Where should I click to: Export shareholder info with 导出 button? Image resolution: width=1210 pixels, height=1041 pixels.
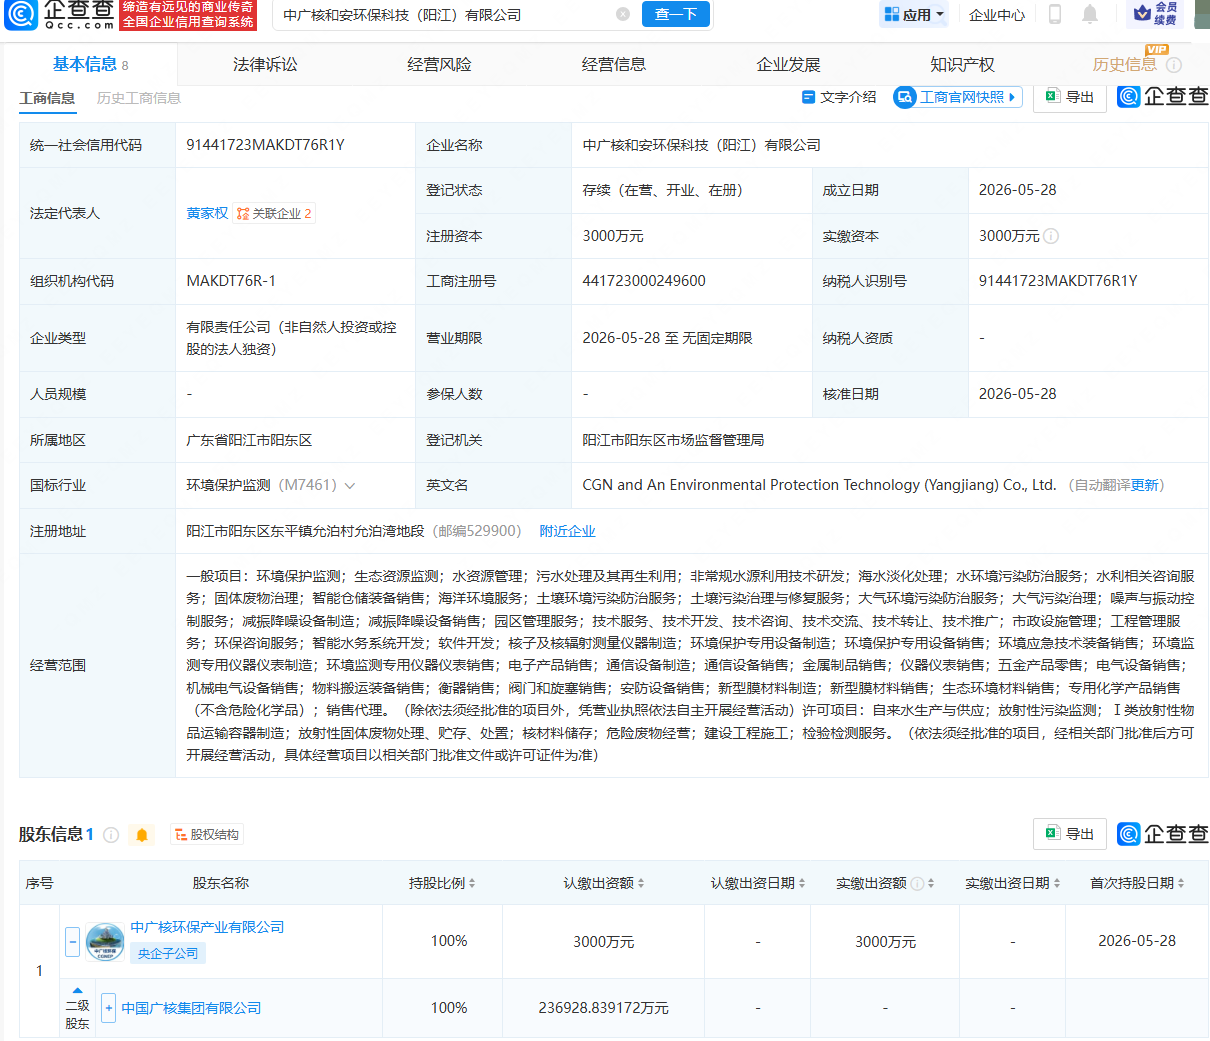pos(1070,834)
